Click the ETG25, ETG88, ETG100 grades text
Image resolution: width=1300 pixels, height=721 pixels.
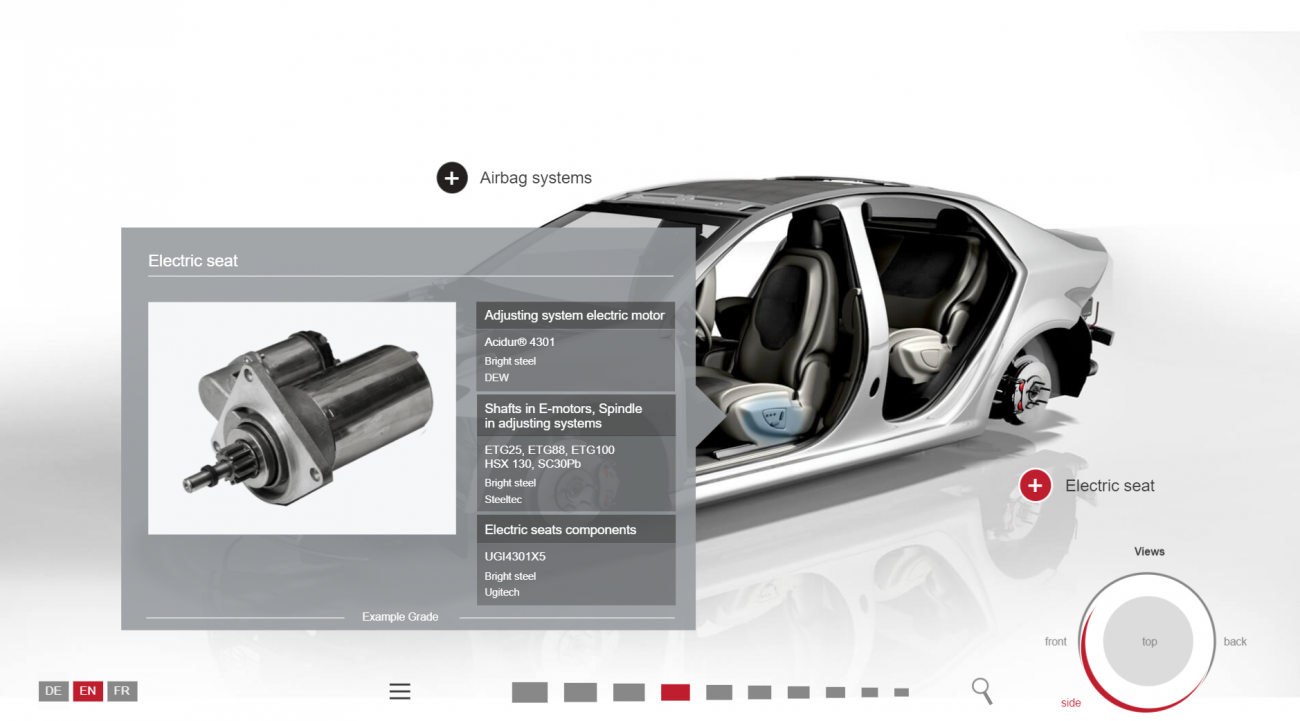pos(550,450)
